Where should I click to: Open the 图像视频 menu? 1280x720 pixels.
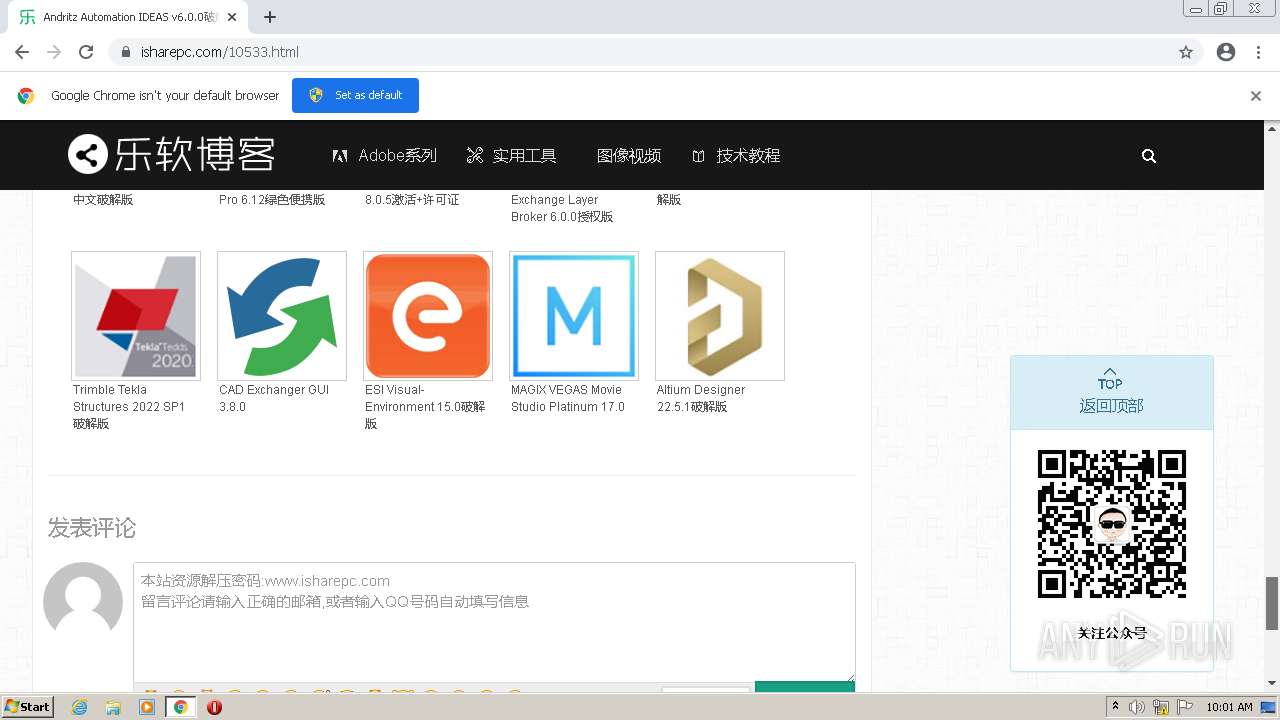click(629, 156)
